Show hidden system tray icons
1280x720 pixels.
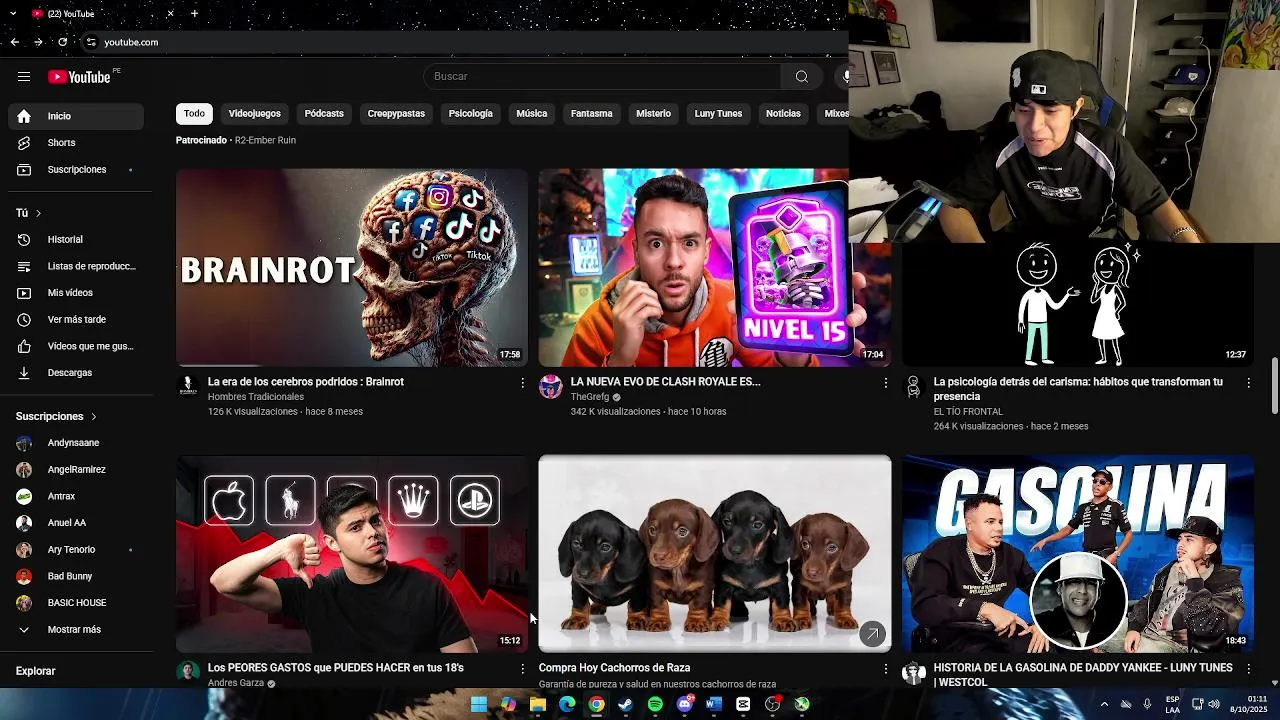1104,704
